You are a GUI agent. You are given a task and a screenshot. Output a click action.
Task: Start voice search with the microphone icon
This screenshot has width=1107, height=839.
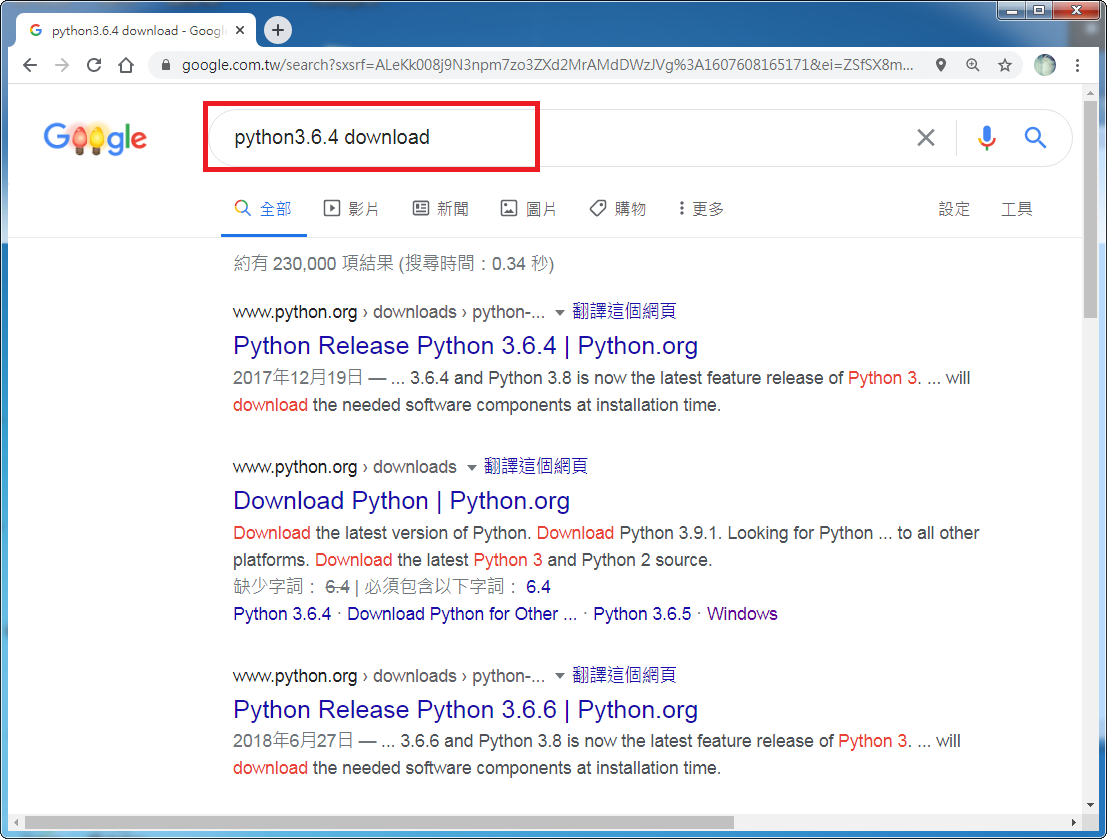tap(987, 137)
